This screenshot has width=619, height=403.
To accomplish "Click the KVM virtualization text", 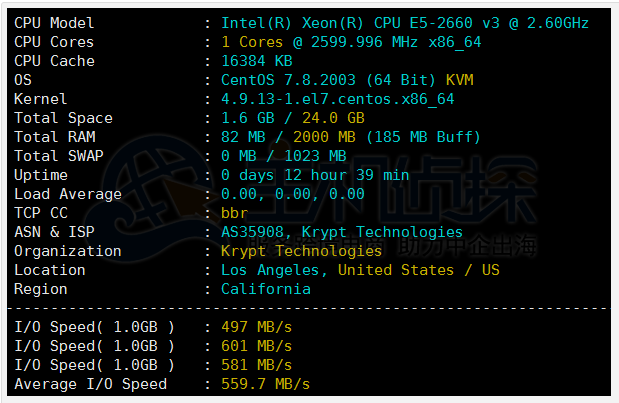I will [460, 80].
